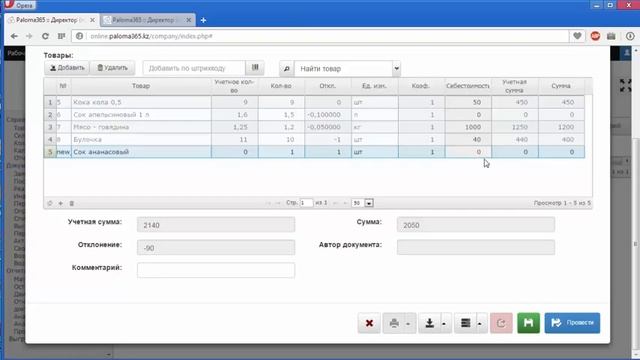Image resolution: width=640 pixels, height=360 pixels.
Task: Sort by the Себестоимость column header
Action: (468, 86)
